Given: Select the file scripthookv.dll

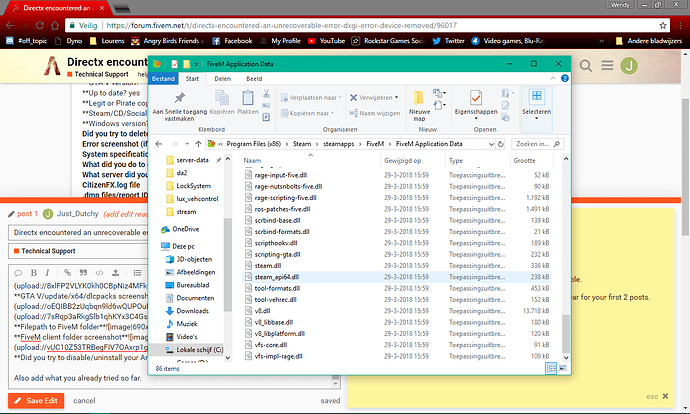Looking at the screenshot, I should [x=275, y=243].
